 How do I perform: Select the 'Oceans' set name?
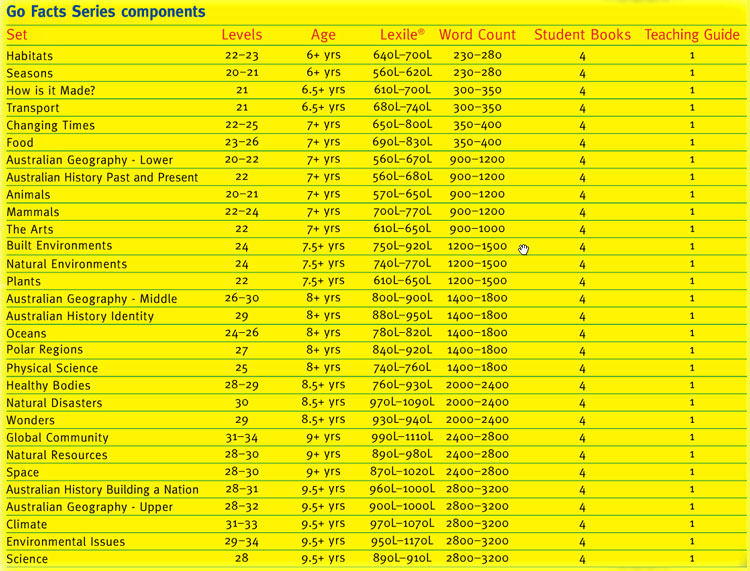[26, 333]
